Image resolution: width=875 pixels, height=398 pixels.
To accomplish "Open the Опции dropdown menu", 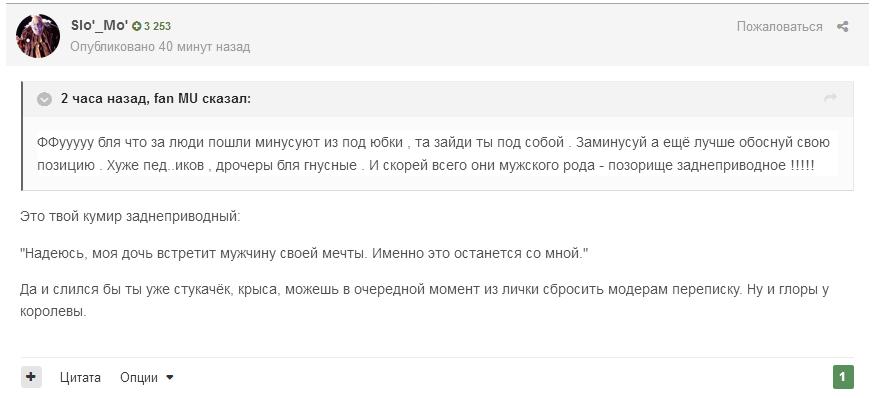I will coord(147,378).
